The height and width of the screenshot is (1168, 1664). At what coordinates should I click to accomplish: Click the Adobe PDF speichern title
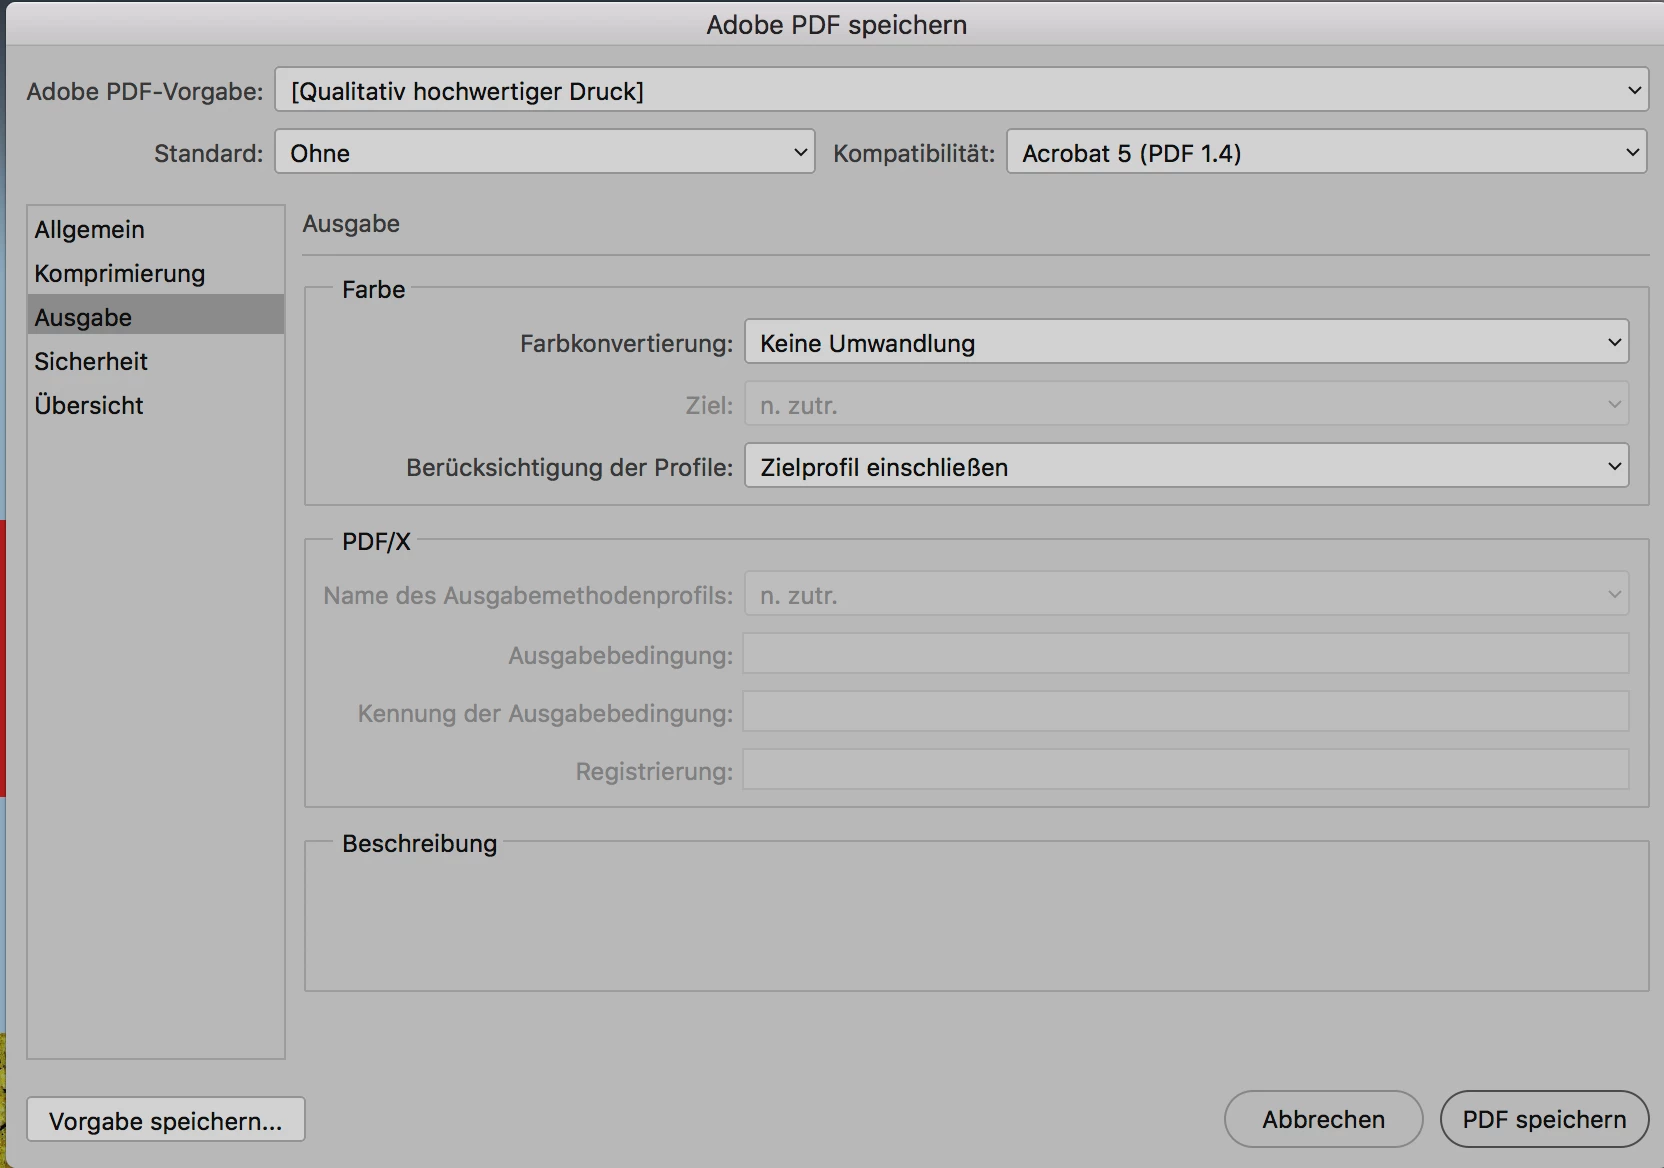click(836, 25)
